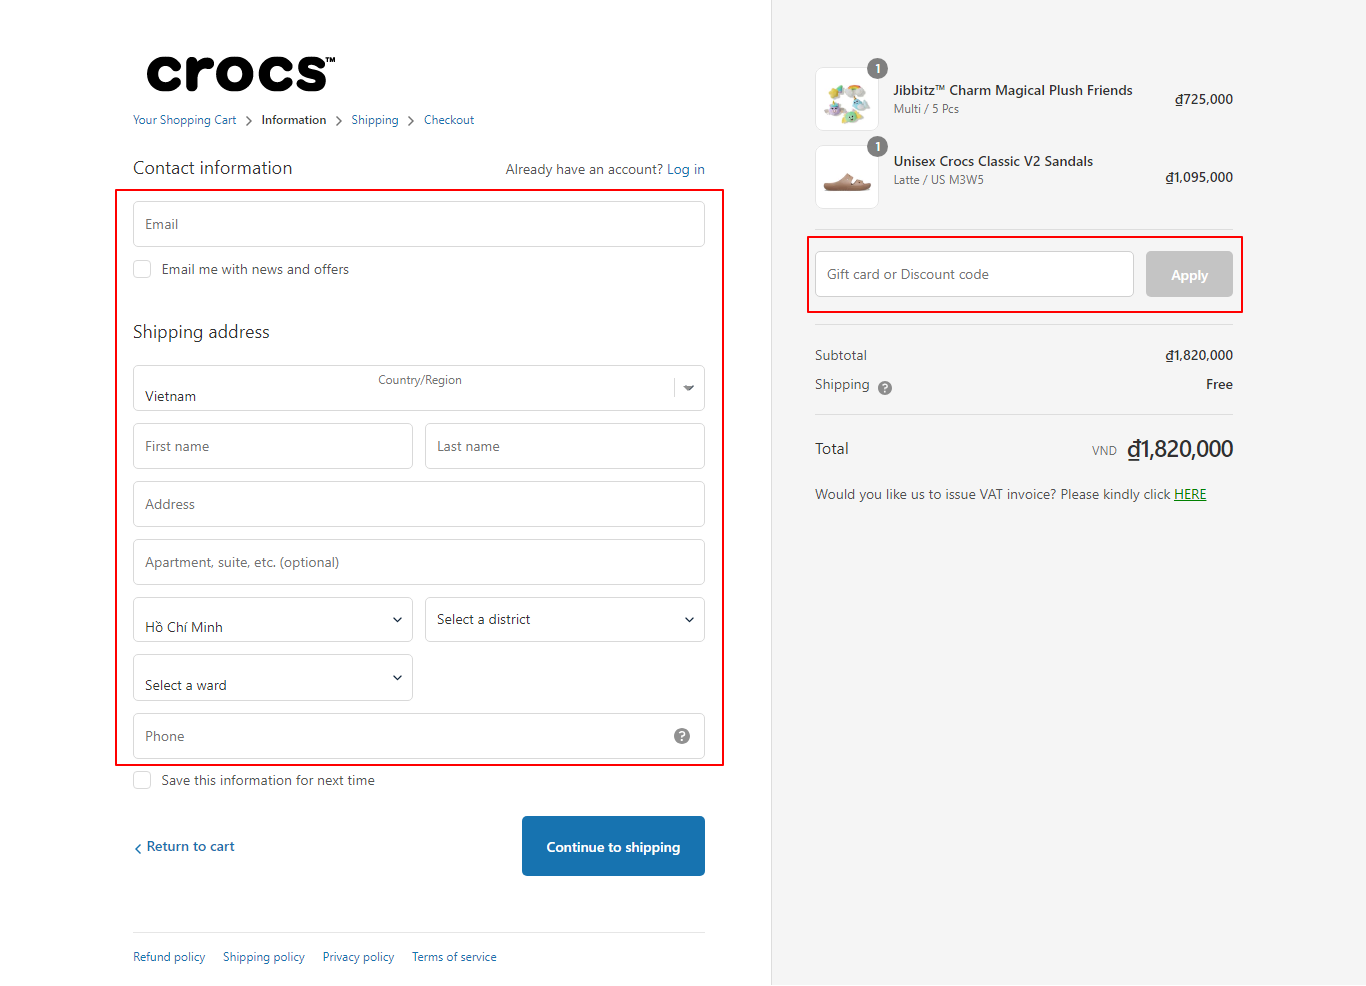The image size is (1366, 986).
Task: Open the Hồ Chí Minh province dropdown
Action: tap(273, 620)
